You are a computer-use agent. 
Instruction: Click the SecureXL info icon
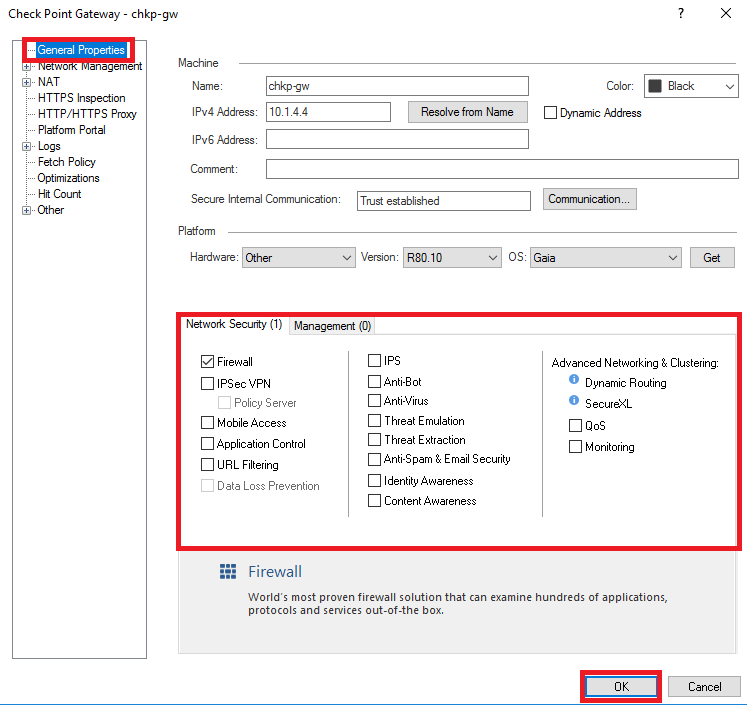click(574, 400)
